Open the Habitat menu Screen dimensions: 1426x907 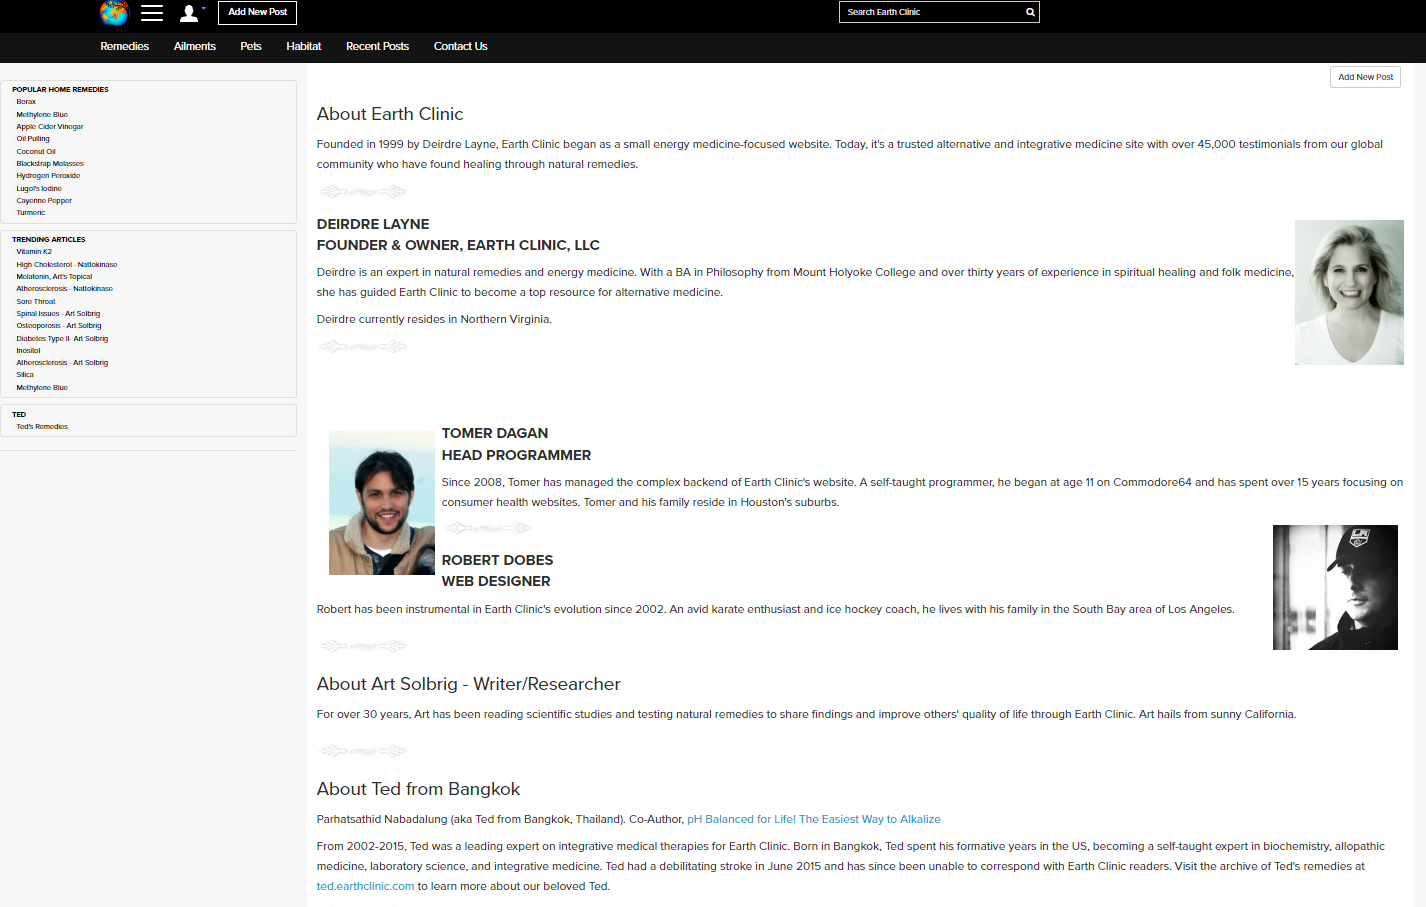tap(304, 47)
